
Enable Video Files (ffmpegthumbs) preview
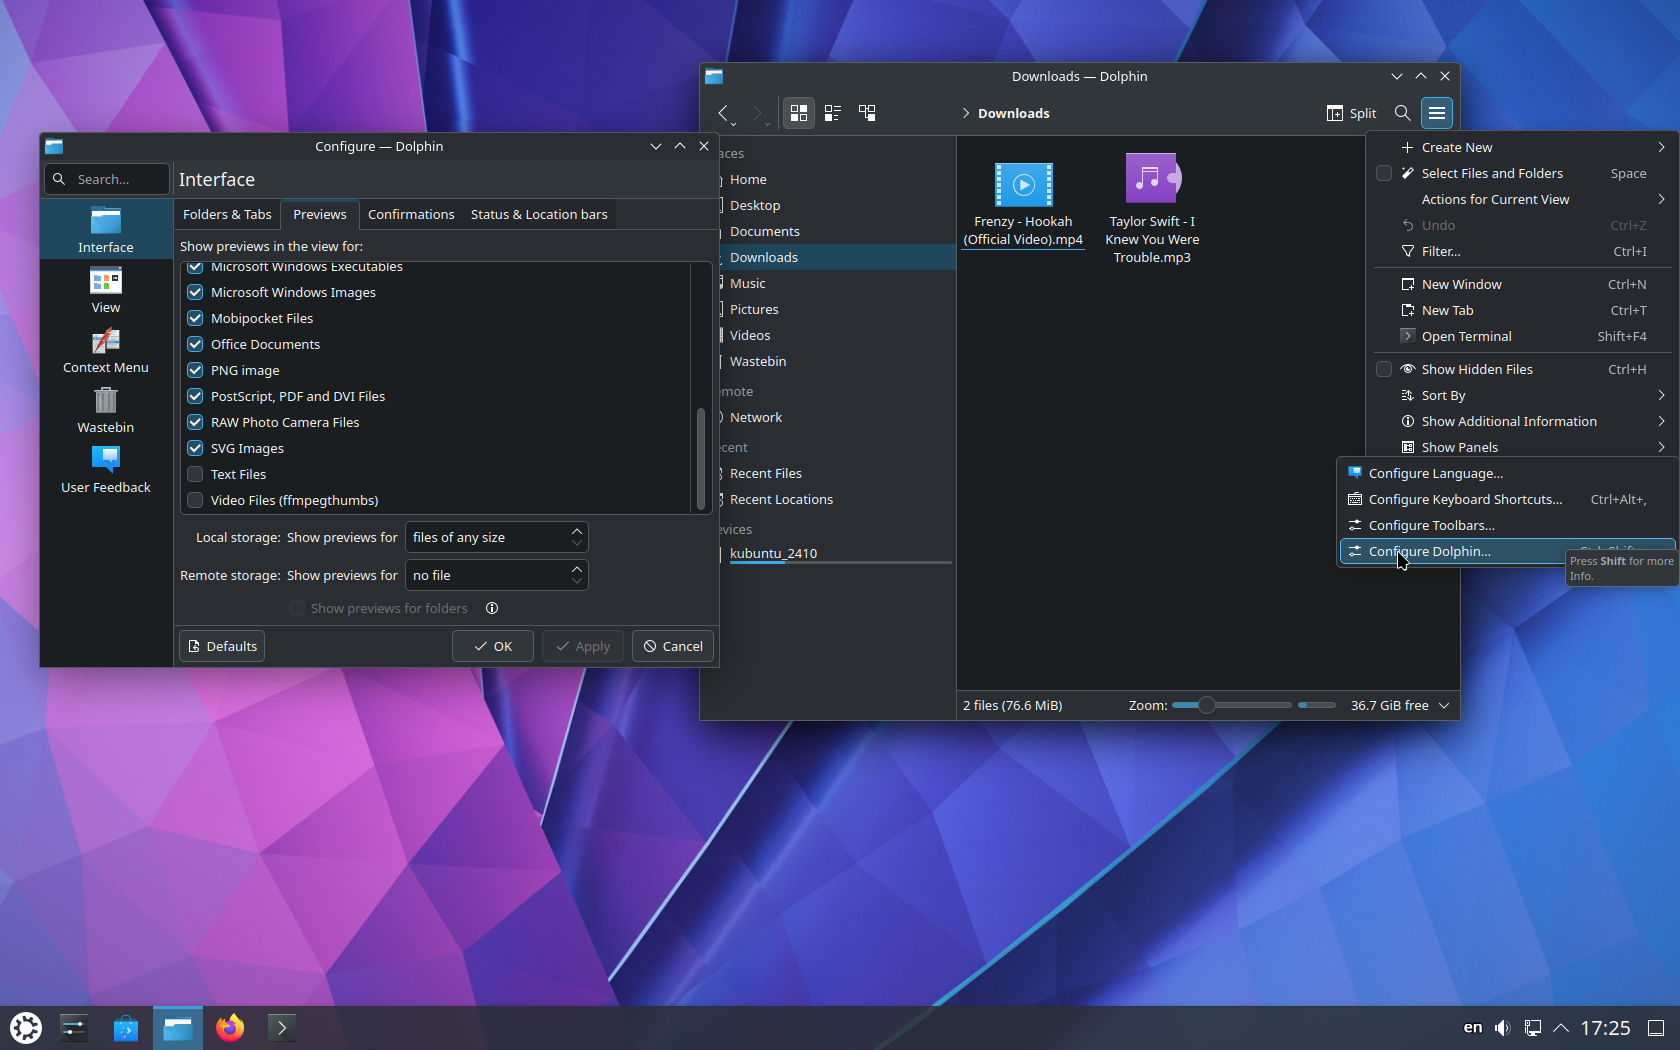pos(195,500)
